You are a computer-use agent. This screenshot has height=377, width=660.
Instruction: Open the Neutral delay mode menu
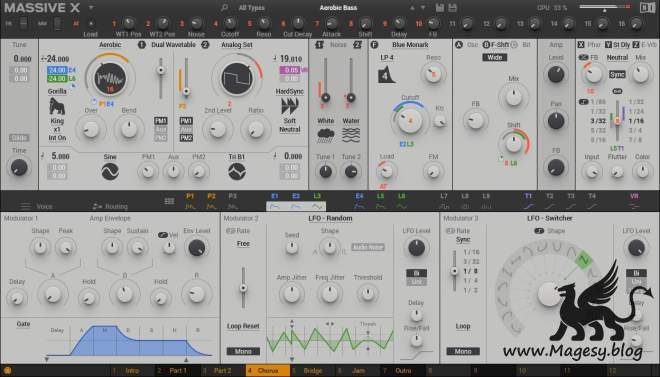pos(617,57)
